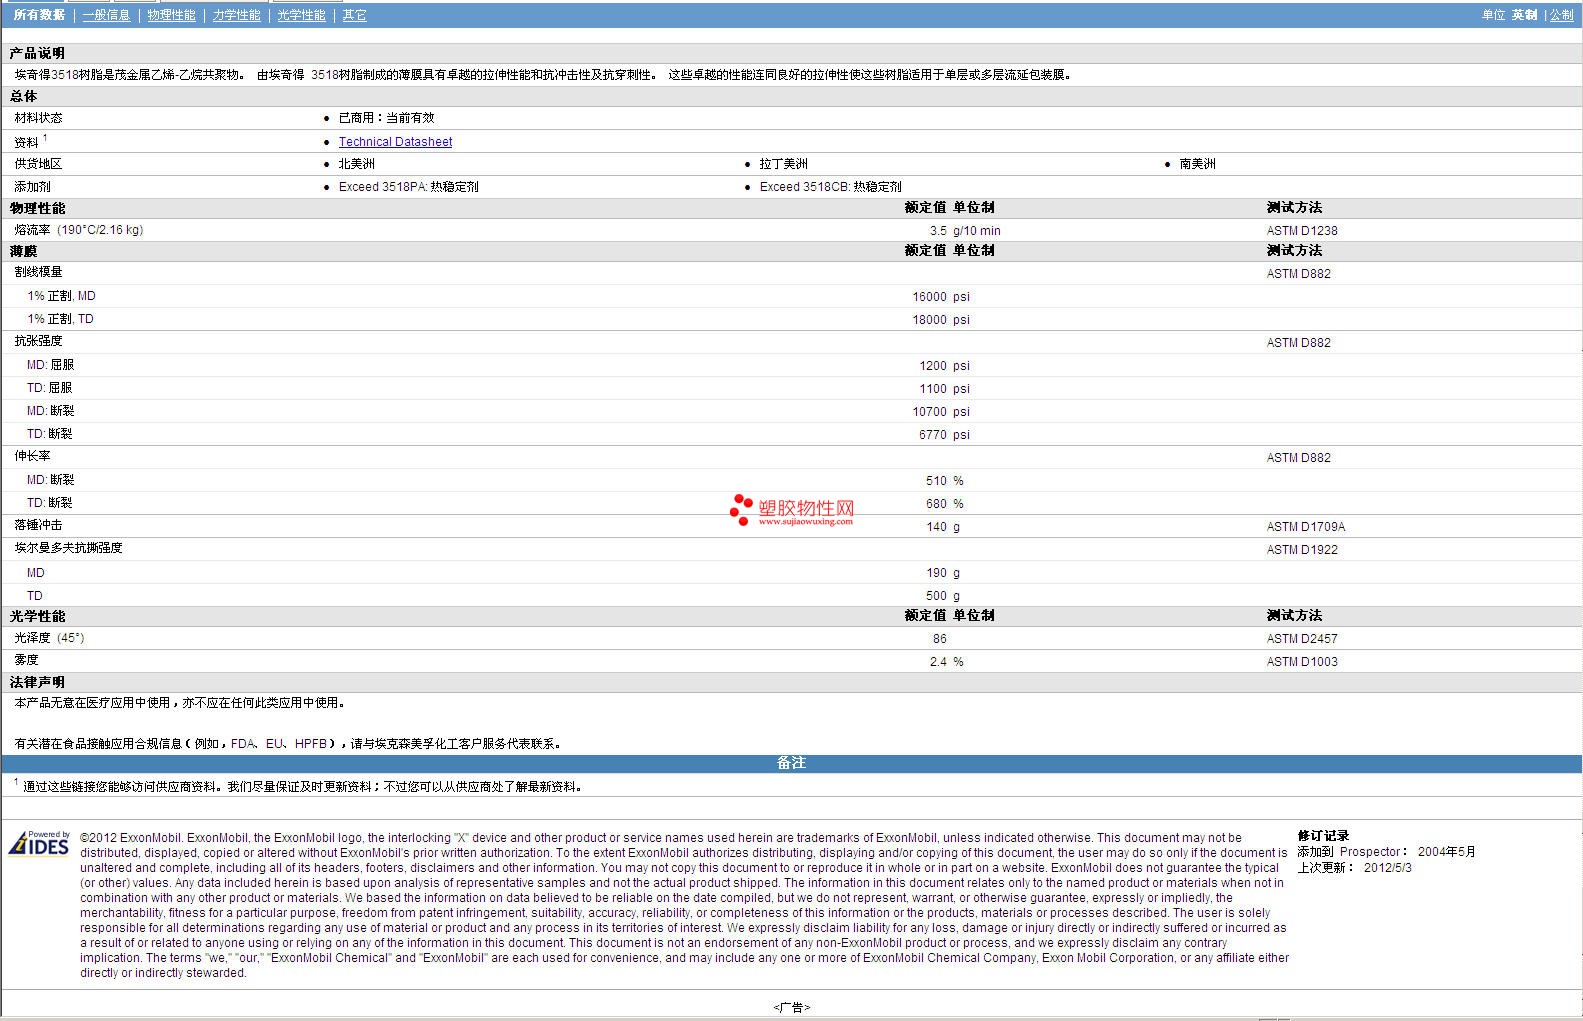1583x1021 pixels.
Task: Select the 10700 psi value
Action: (941, 412)
